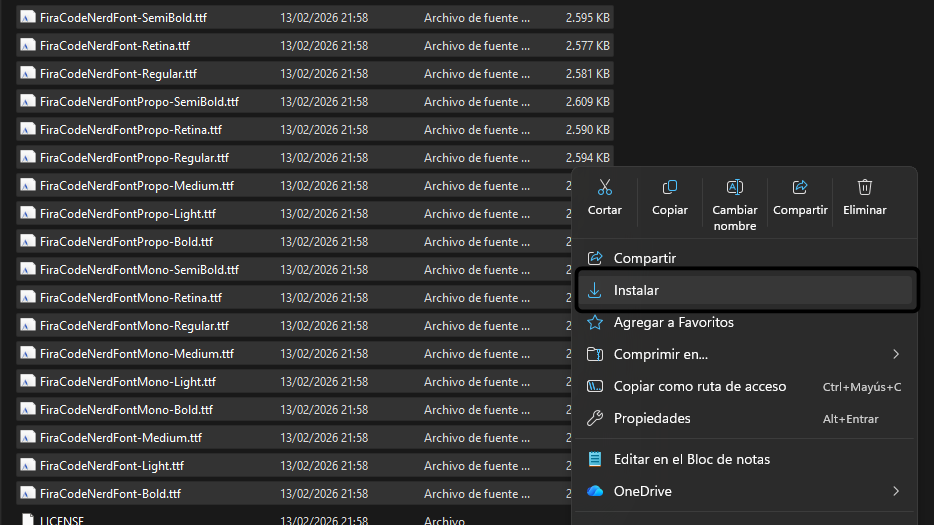This screenshot has width=934, height=525.
Task: Click font icon of FiraCodeNerdFont-Medium.ttf
Action: click(x=27, y=437)
